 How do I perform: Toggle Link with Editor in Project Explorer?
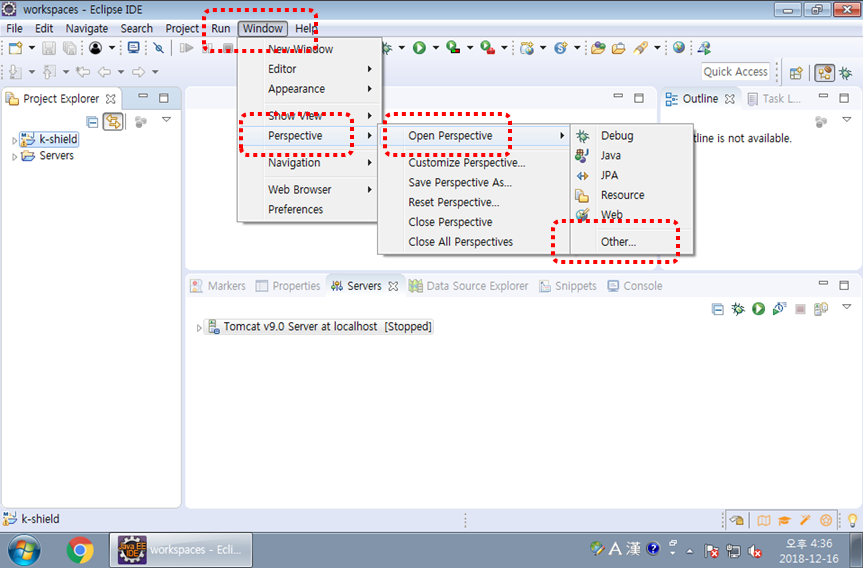tap(113, 122)
